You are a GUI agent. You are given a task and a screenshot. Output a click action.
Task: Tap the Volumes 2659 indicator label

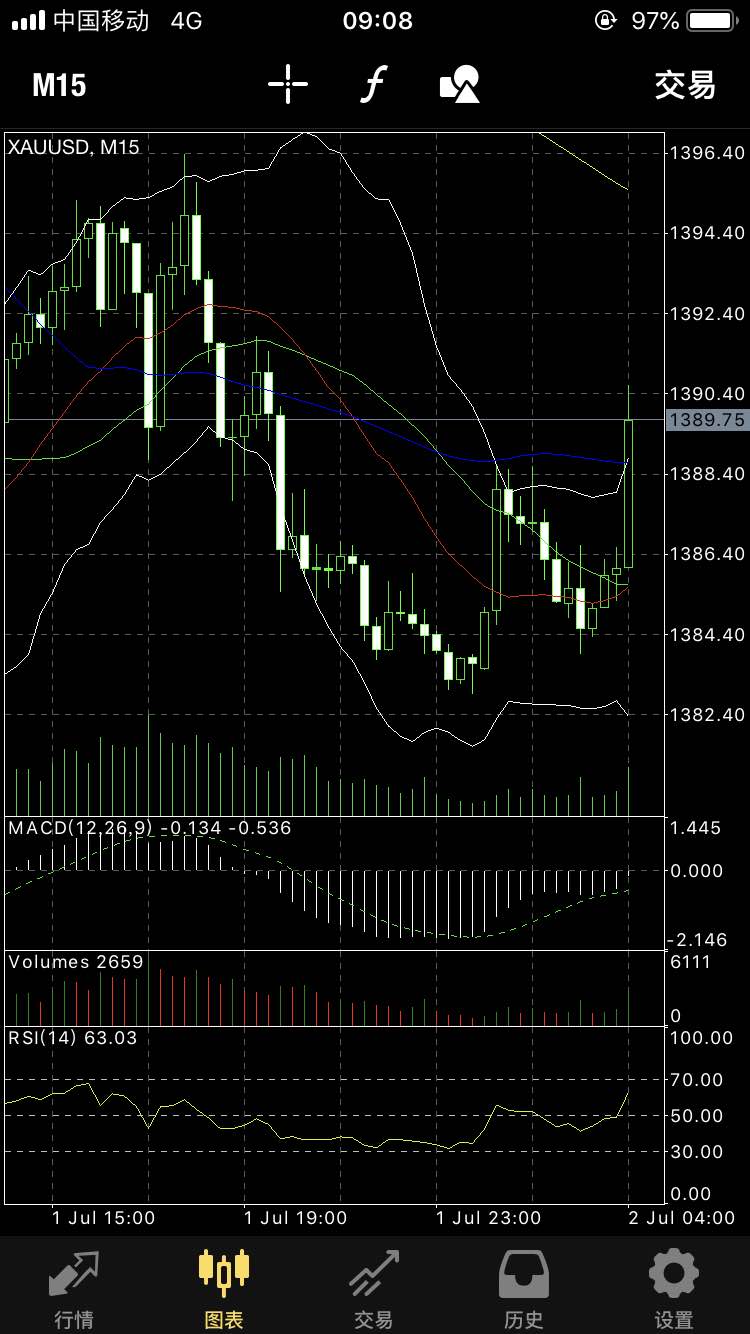pyautogui.click(x=76, y=962)
